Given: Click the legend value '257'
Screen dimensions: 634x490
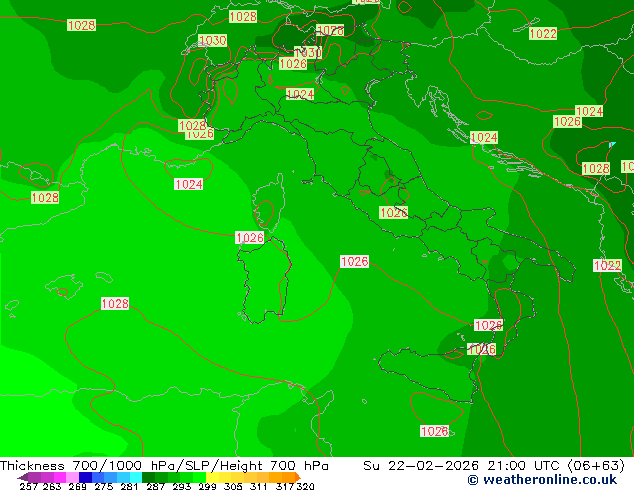Looking at the screenshot, I should [28, 486].
